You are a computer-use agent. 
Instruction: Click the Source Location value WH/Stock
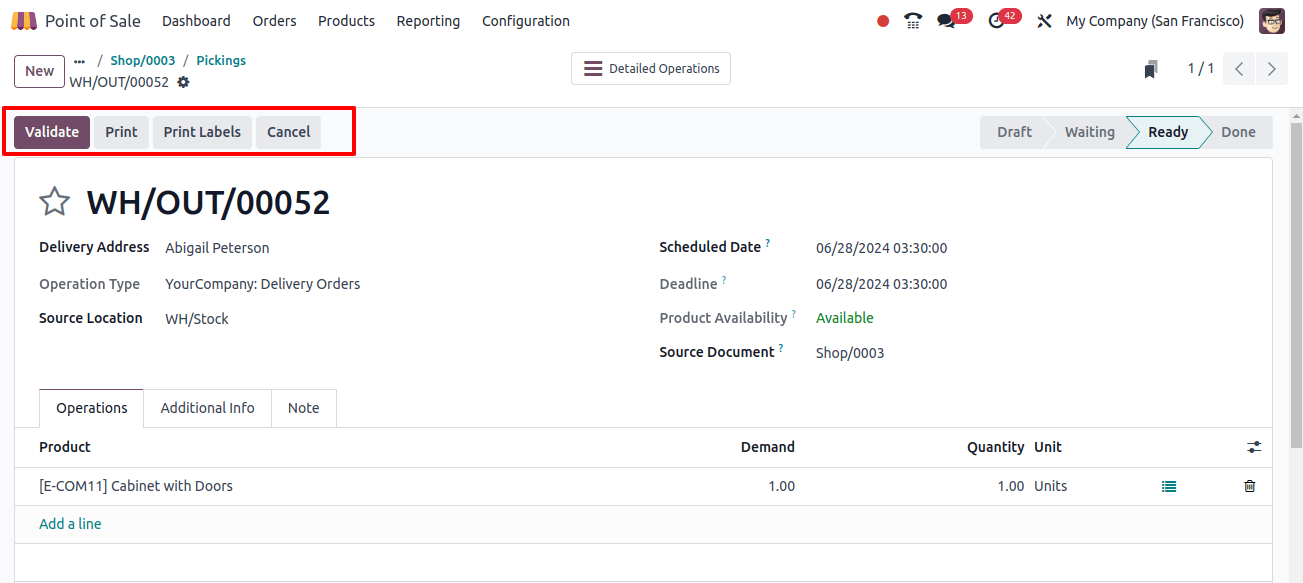click(x=197, y=319)
